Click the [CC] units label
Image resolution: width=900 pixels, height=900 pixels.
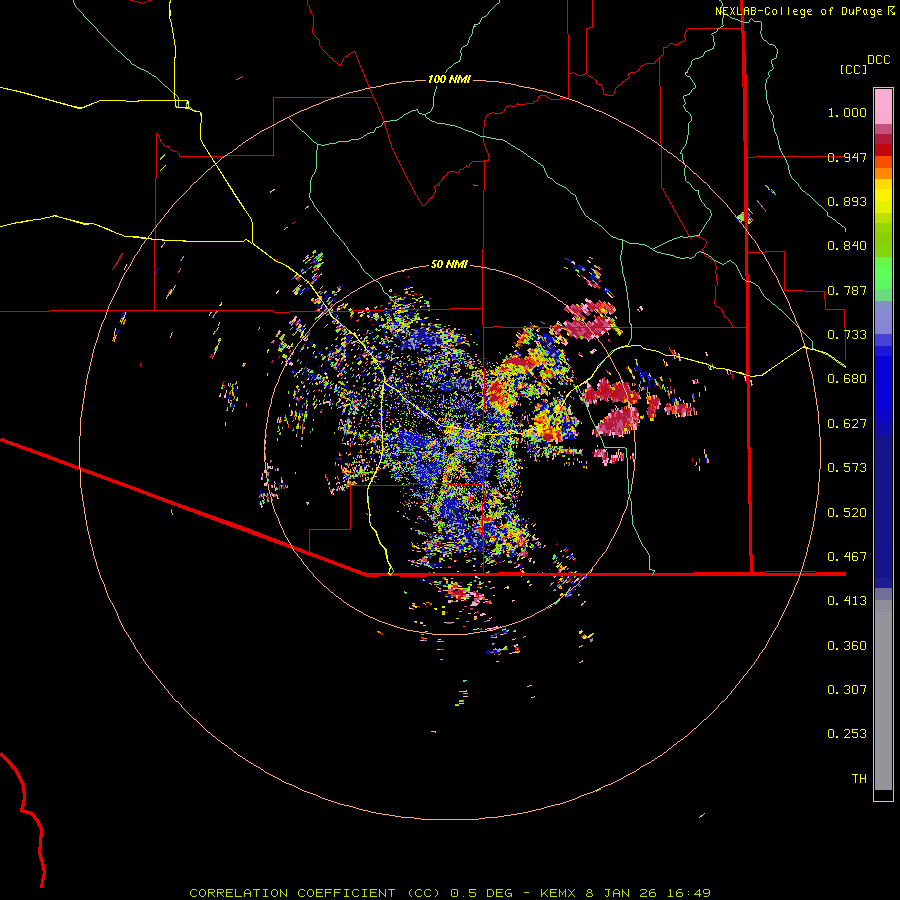[853, 69]
